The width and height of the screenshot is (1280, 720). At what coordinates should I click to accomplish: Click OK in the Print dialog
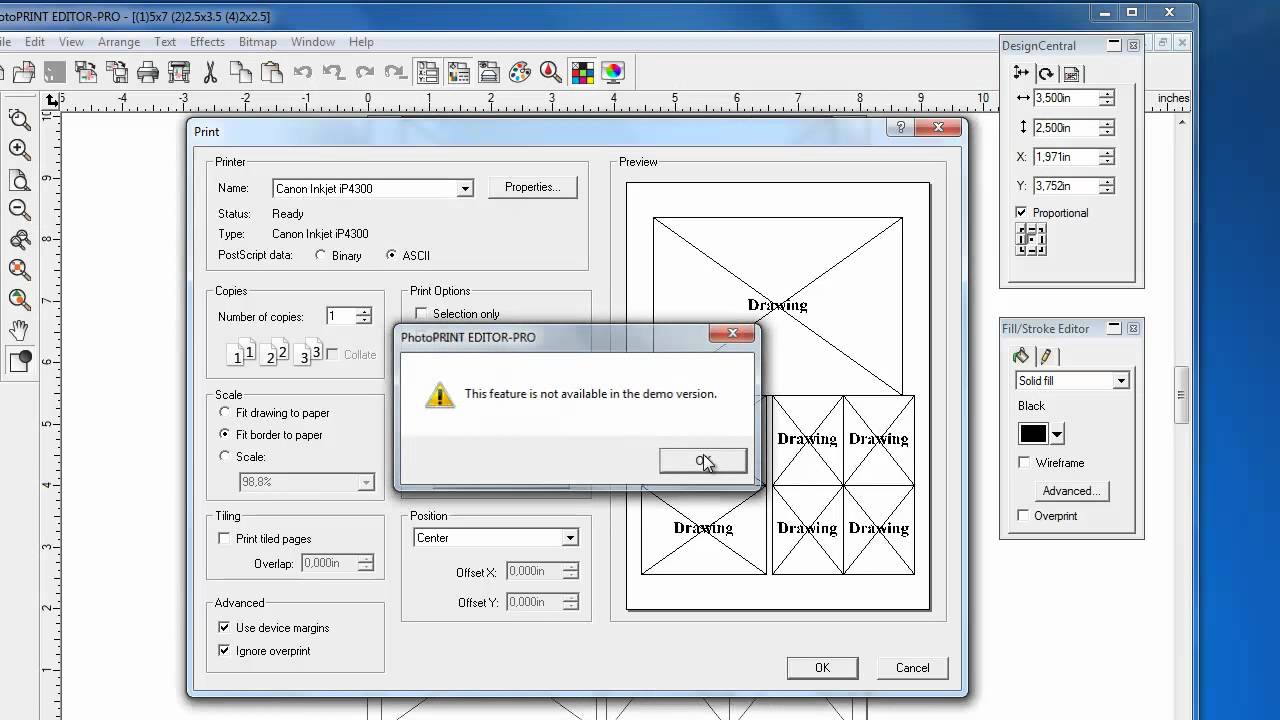[x=822, y=668]
